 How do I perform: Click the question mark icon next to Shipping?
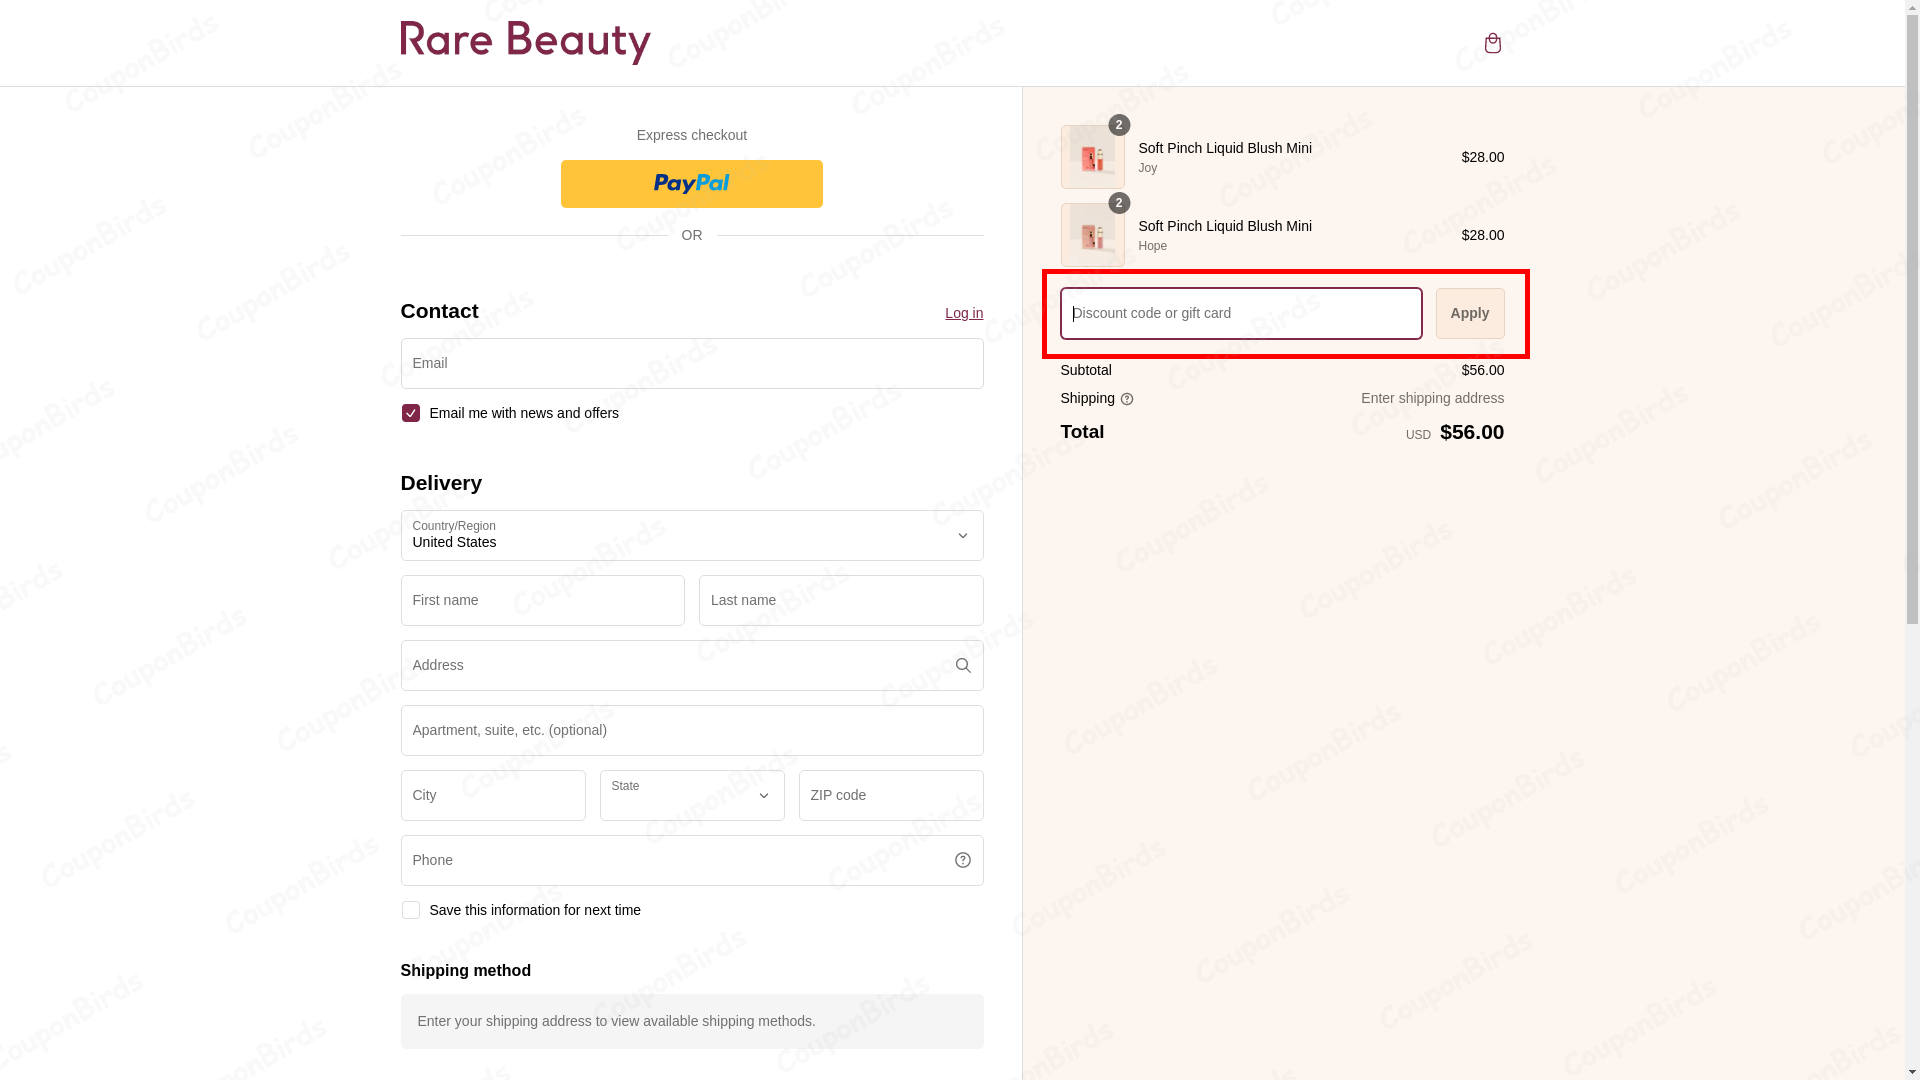tap(1127, 399)
